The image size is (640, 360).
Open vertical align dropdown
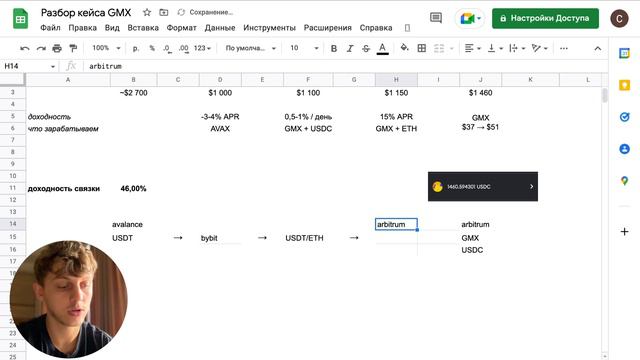[495, 49]
